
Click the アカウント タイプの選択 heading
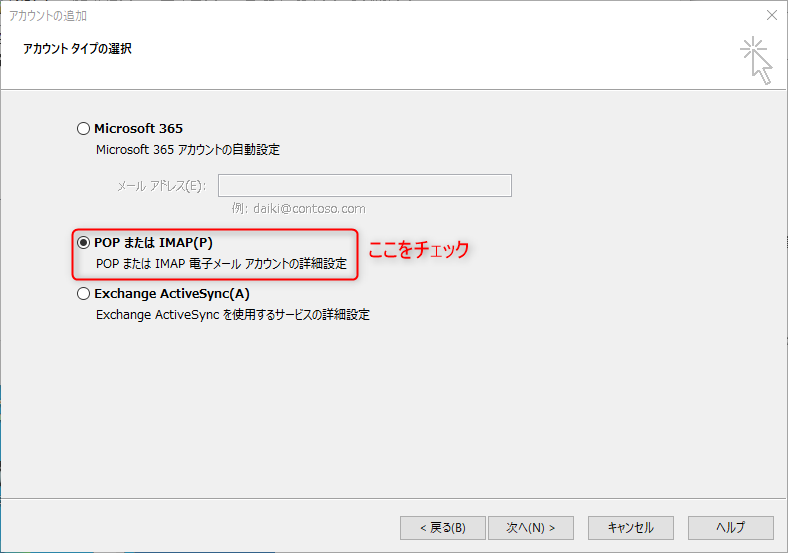77,49
